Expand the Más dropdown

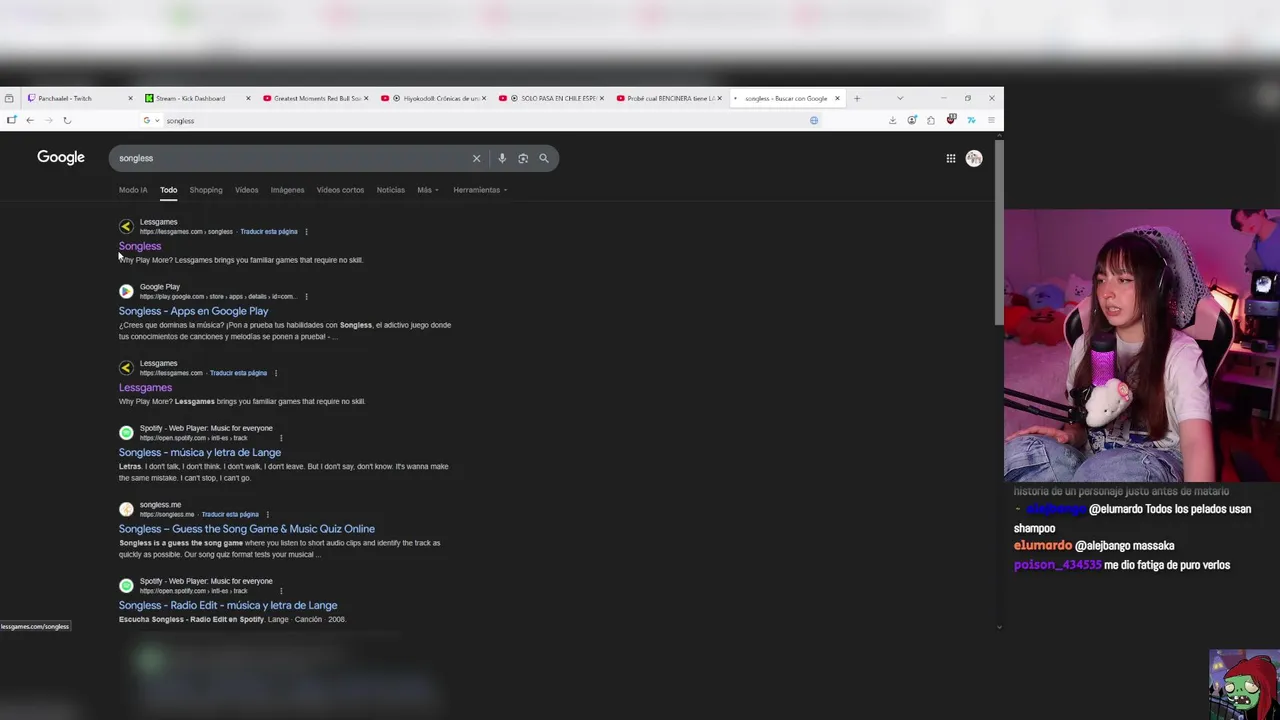coord(427,190)
